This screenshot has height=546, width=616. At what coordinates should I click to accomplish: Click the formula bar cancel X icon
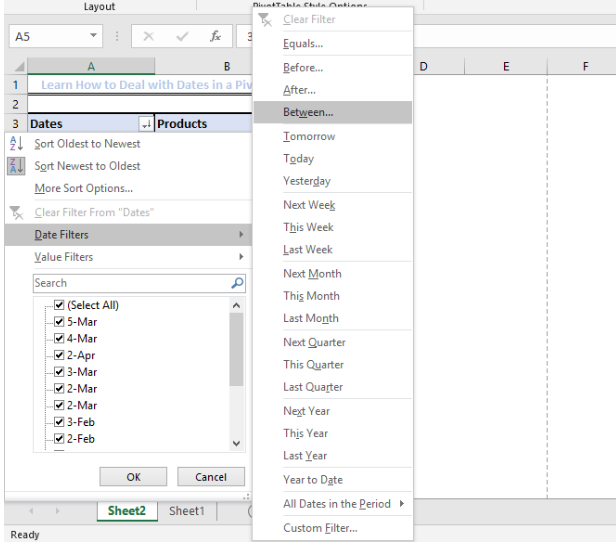148,37
